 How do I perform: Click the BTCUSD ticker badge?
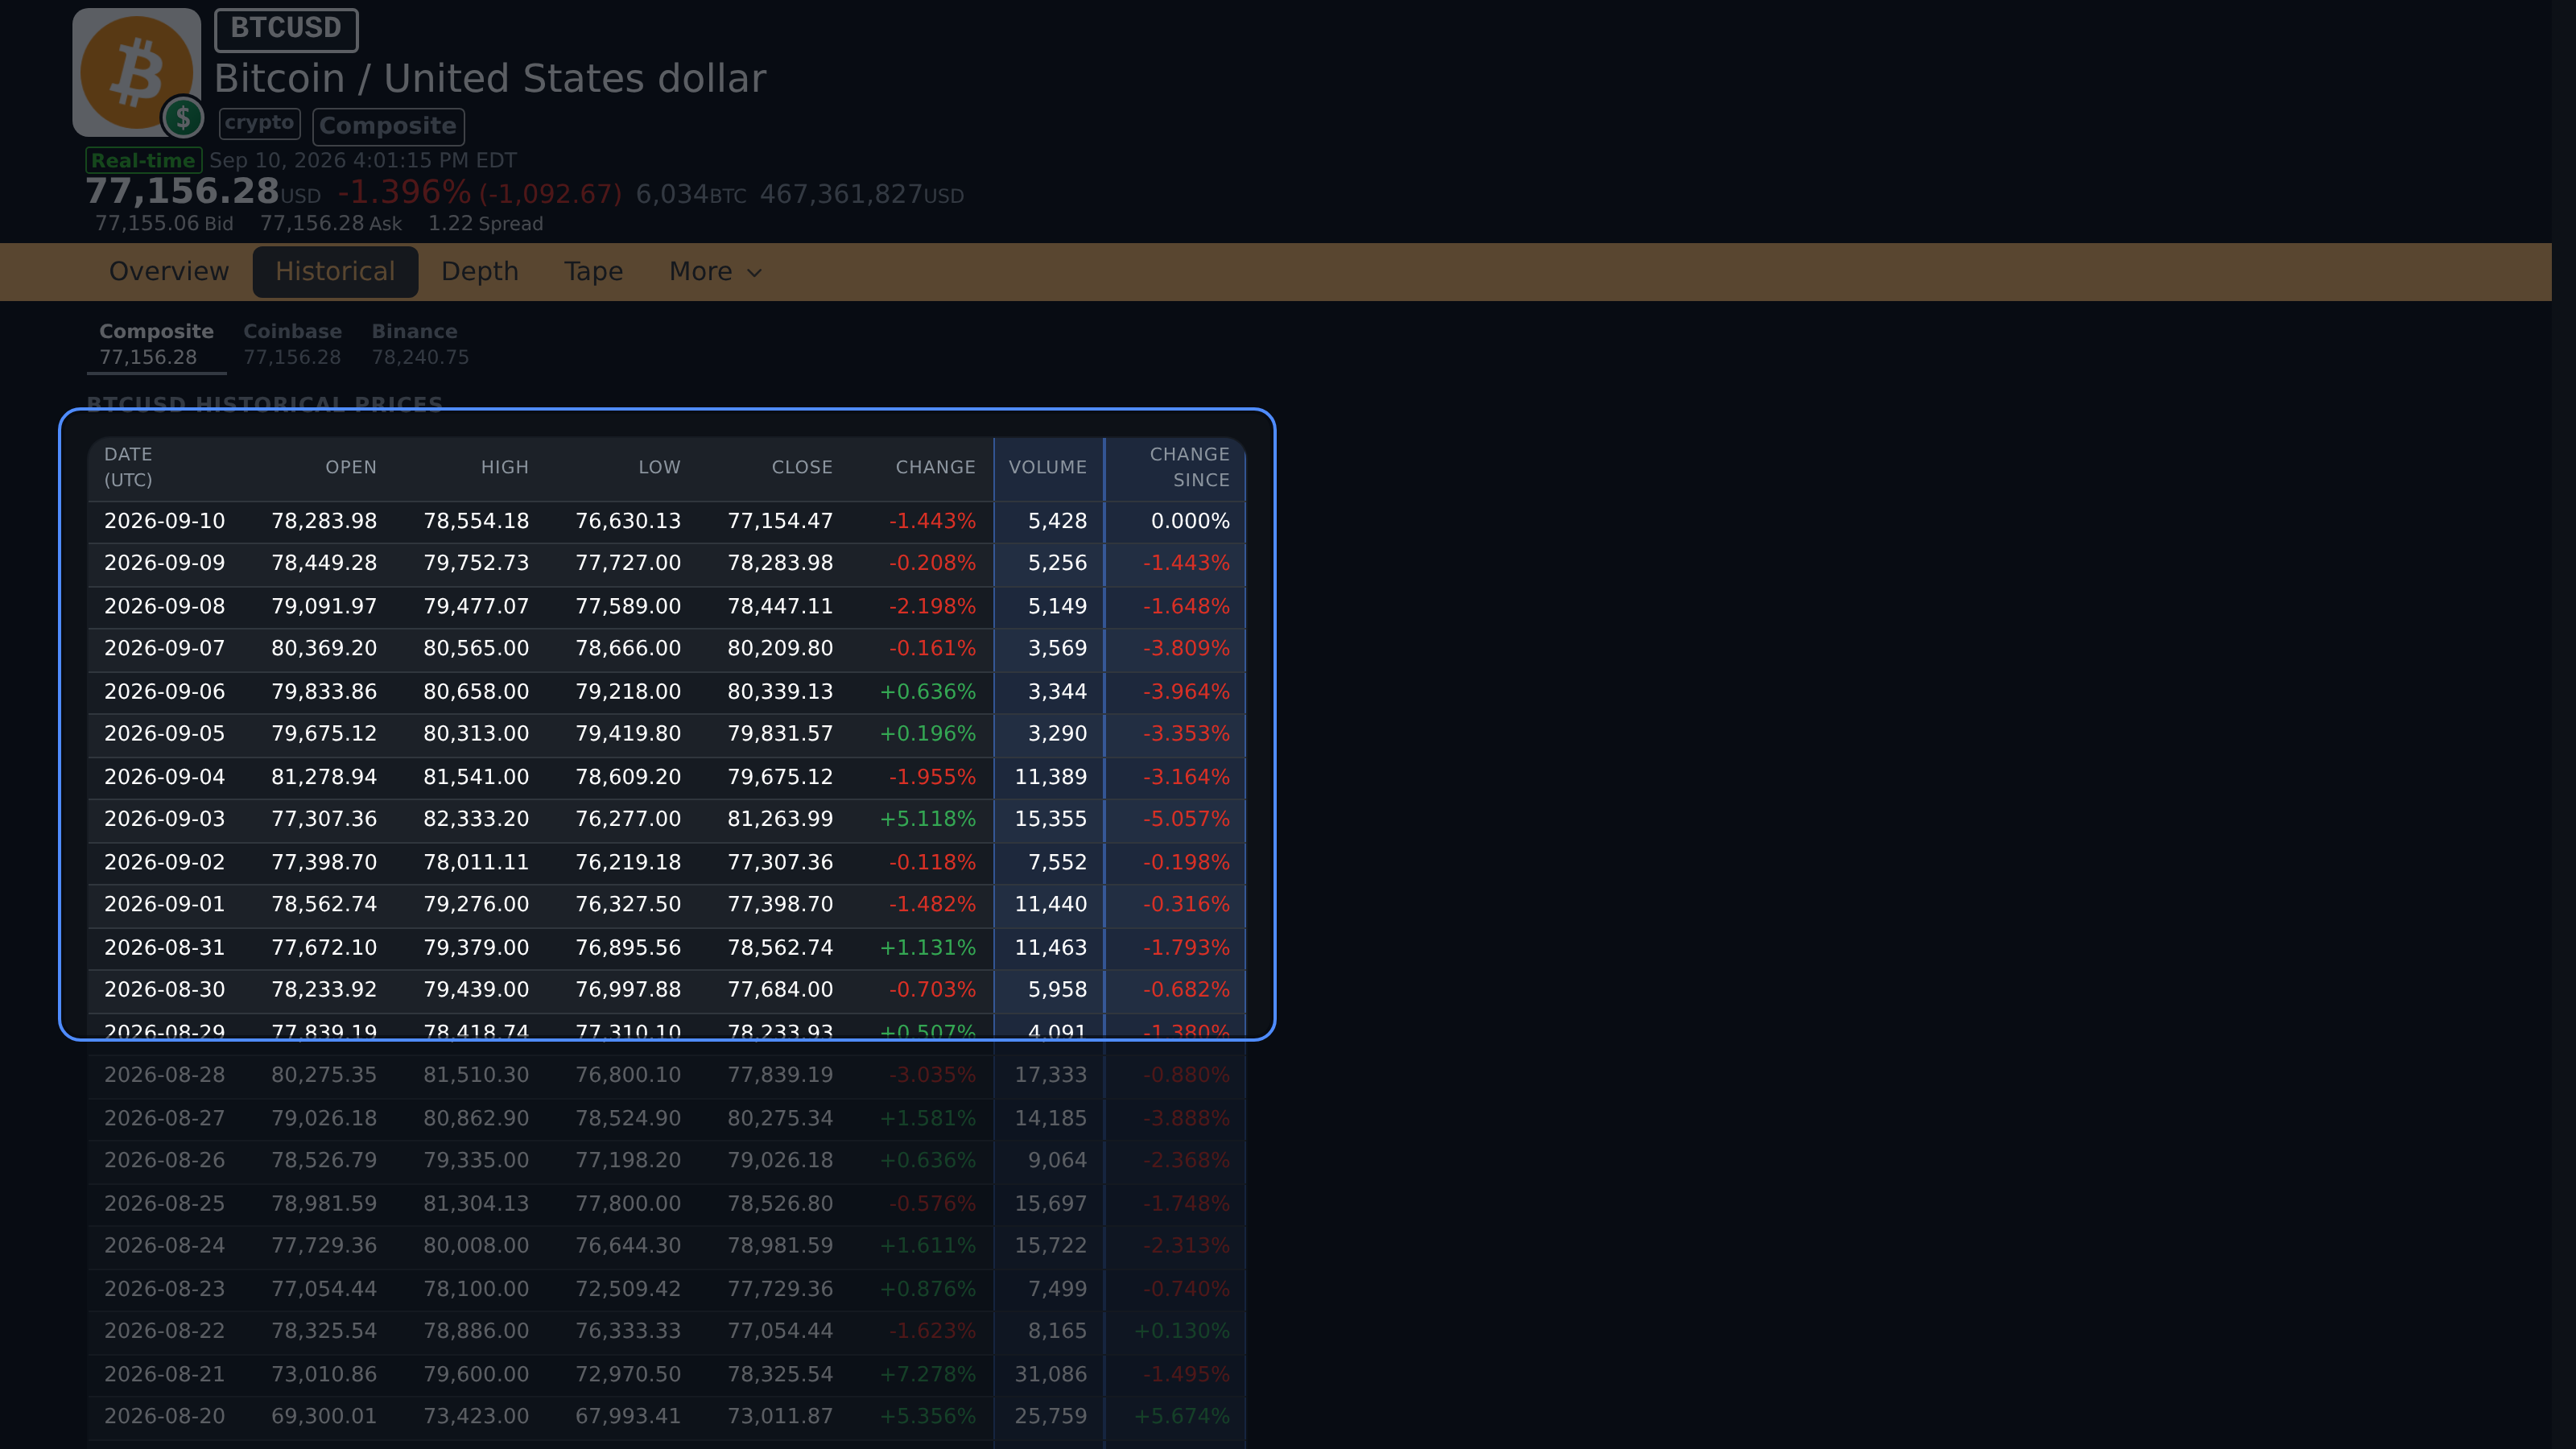286,29
